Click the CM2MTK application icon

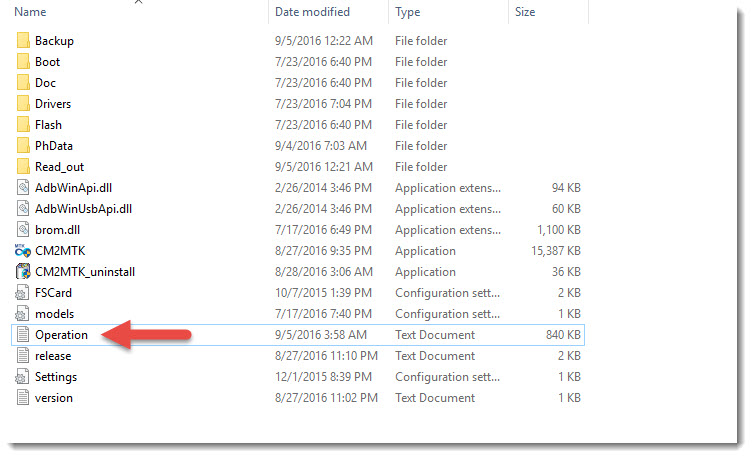(x=23, y=251)
